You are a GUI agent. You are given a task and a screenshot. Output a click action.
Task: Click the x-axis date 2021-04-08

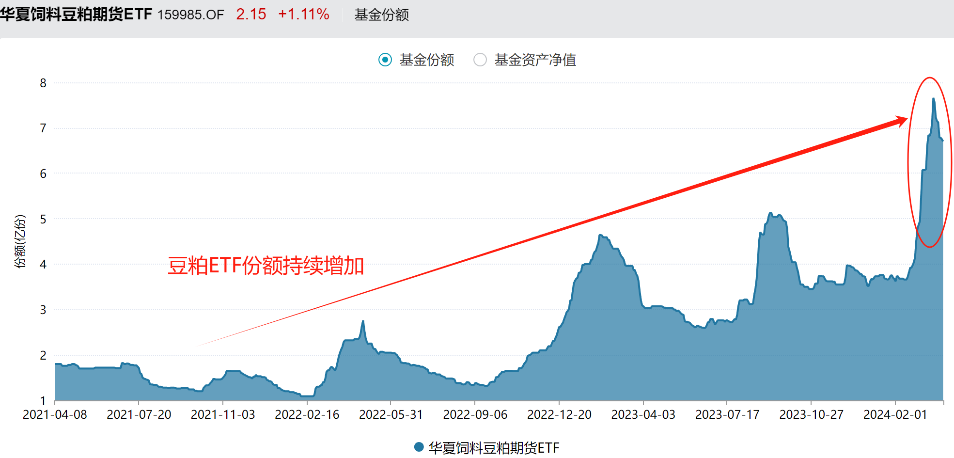(55, 414)
